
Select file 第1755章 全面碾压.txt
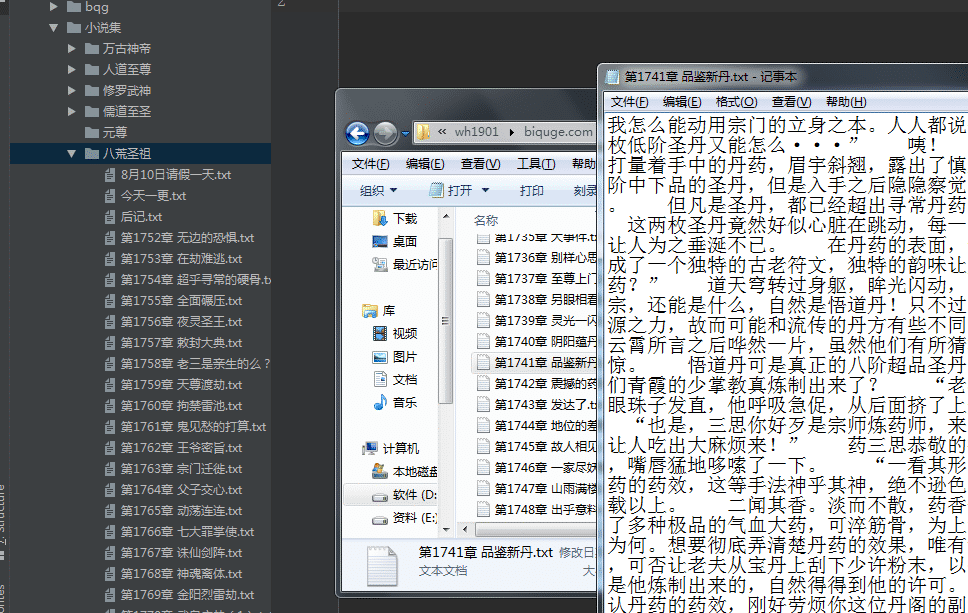pos(181,301)
